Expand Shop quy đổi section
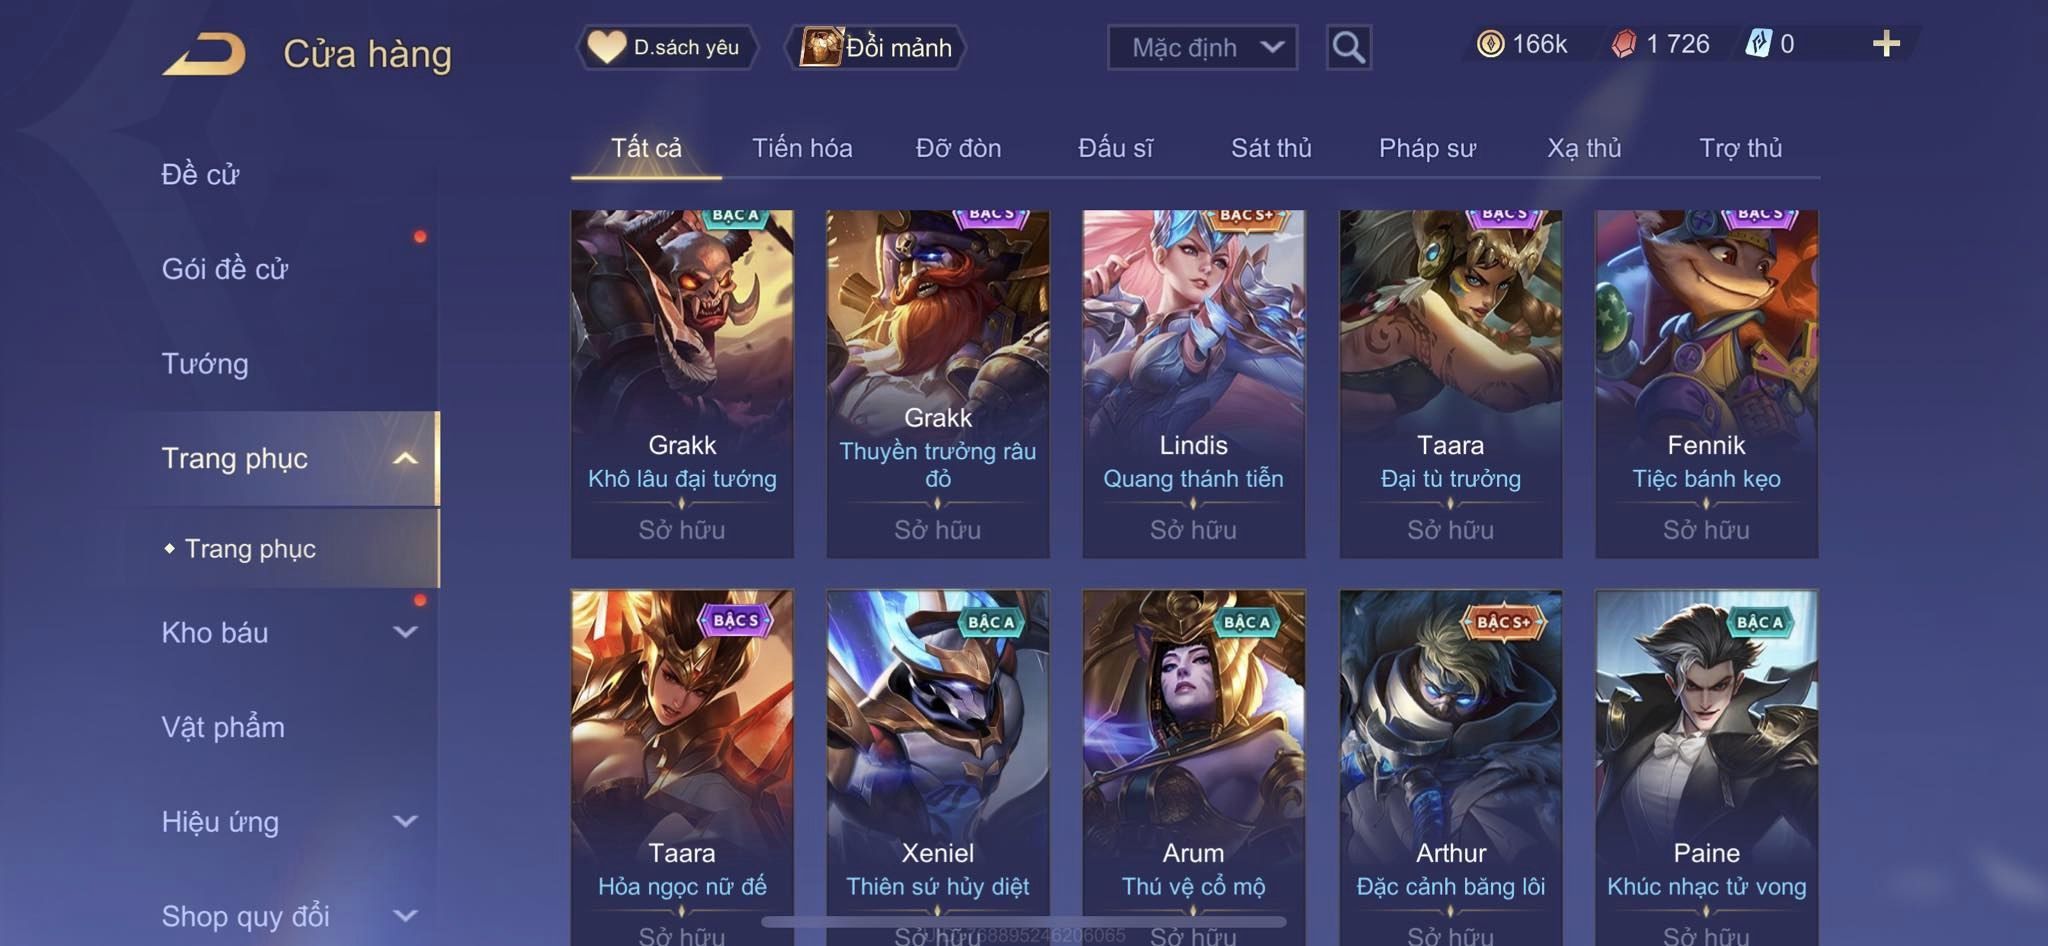Image resolution: width=2048 pixels, height=946 pixels. tap(405, 915)
